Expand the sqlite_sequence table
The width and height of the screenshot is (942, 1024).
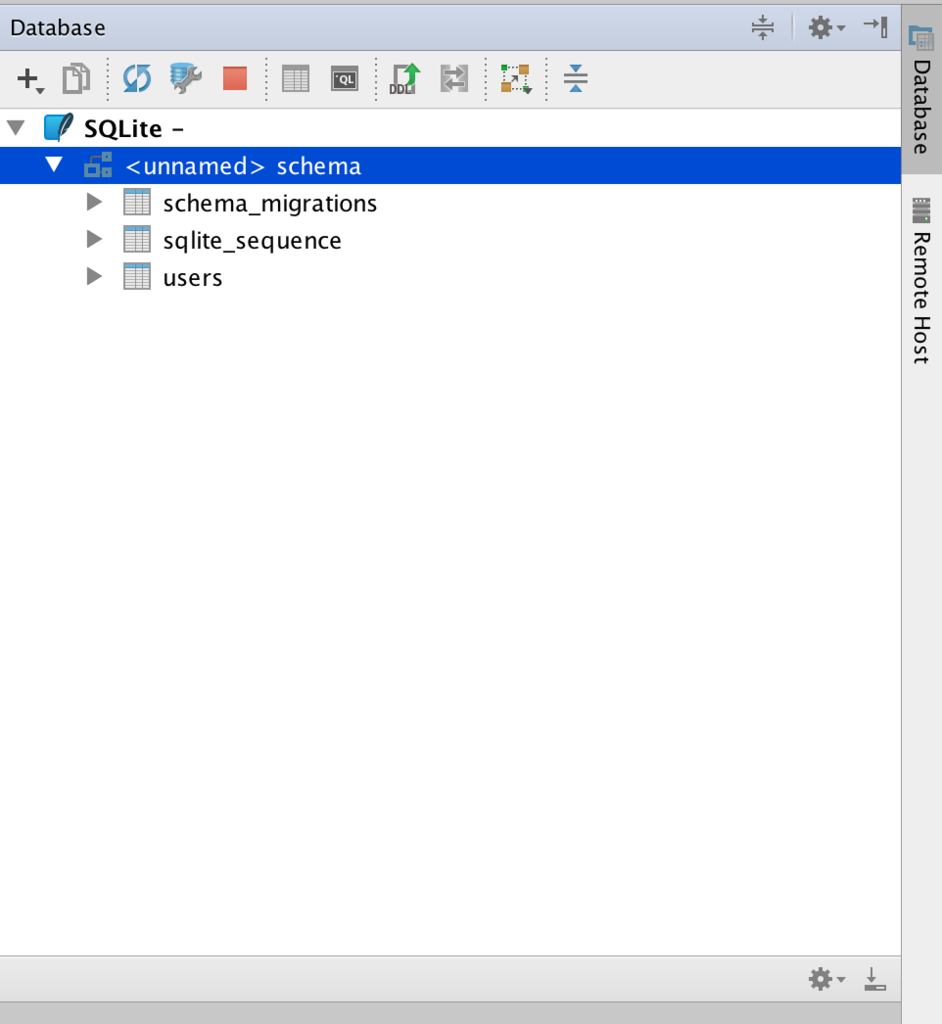(x=94, y=240)
